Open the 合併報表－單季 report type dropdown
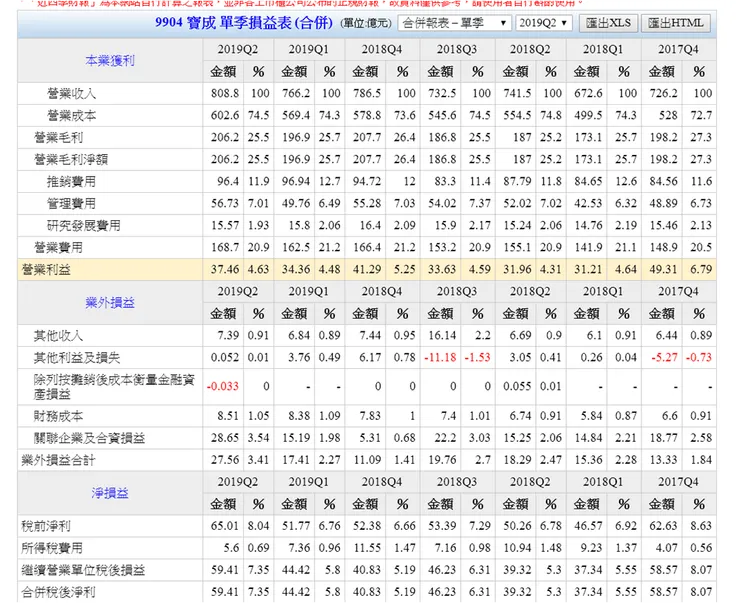The height and width of the screenshot is (603, 740). click(x=454, y=23)
